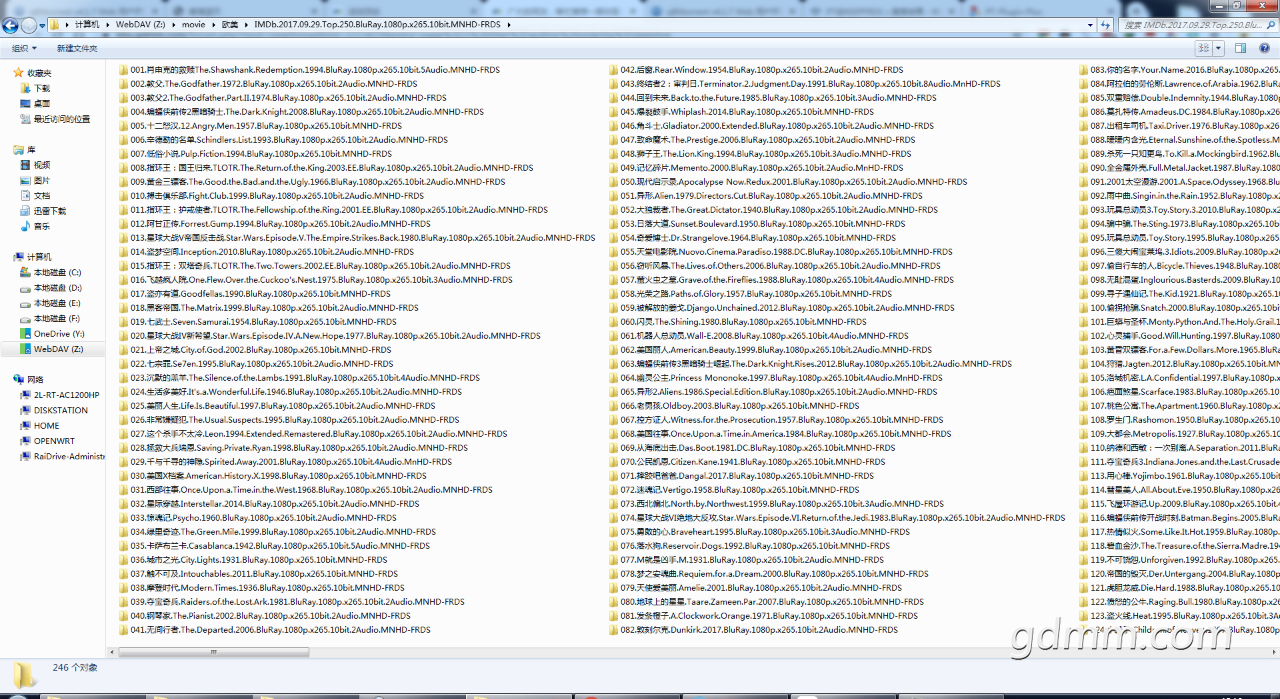Click the 本地磁盘 (E:) drive icon
The height and width of the screenshot is (699, 1280).
pos(25,303)
